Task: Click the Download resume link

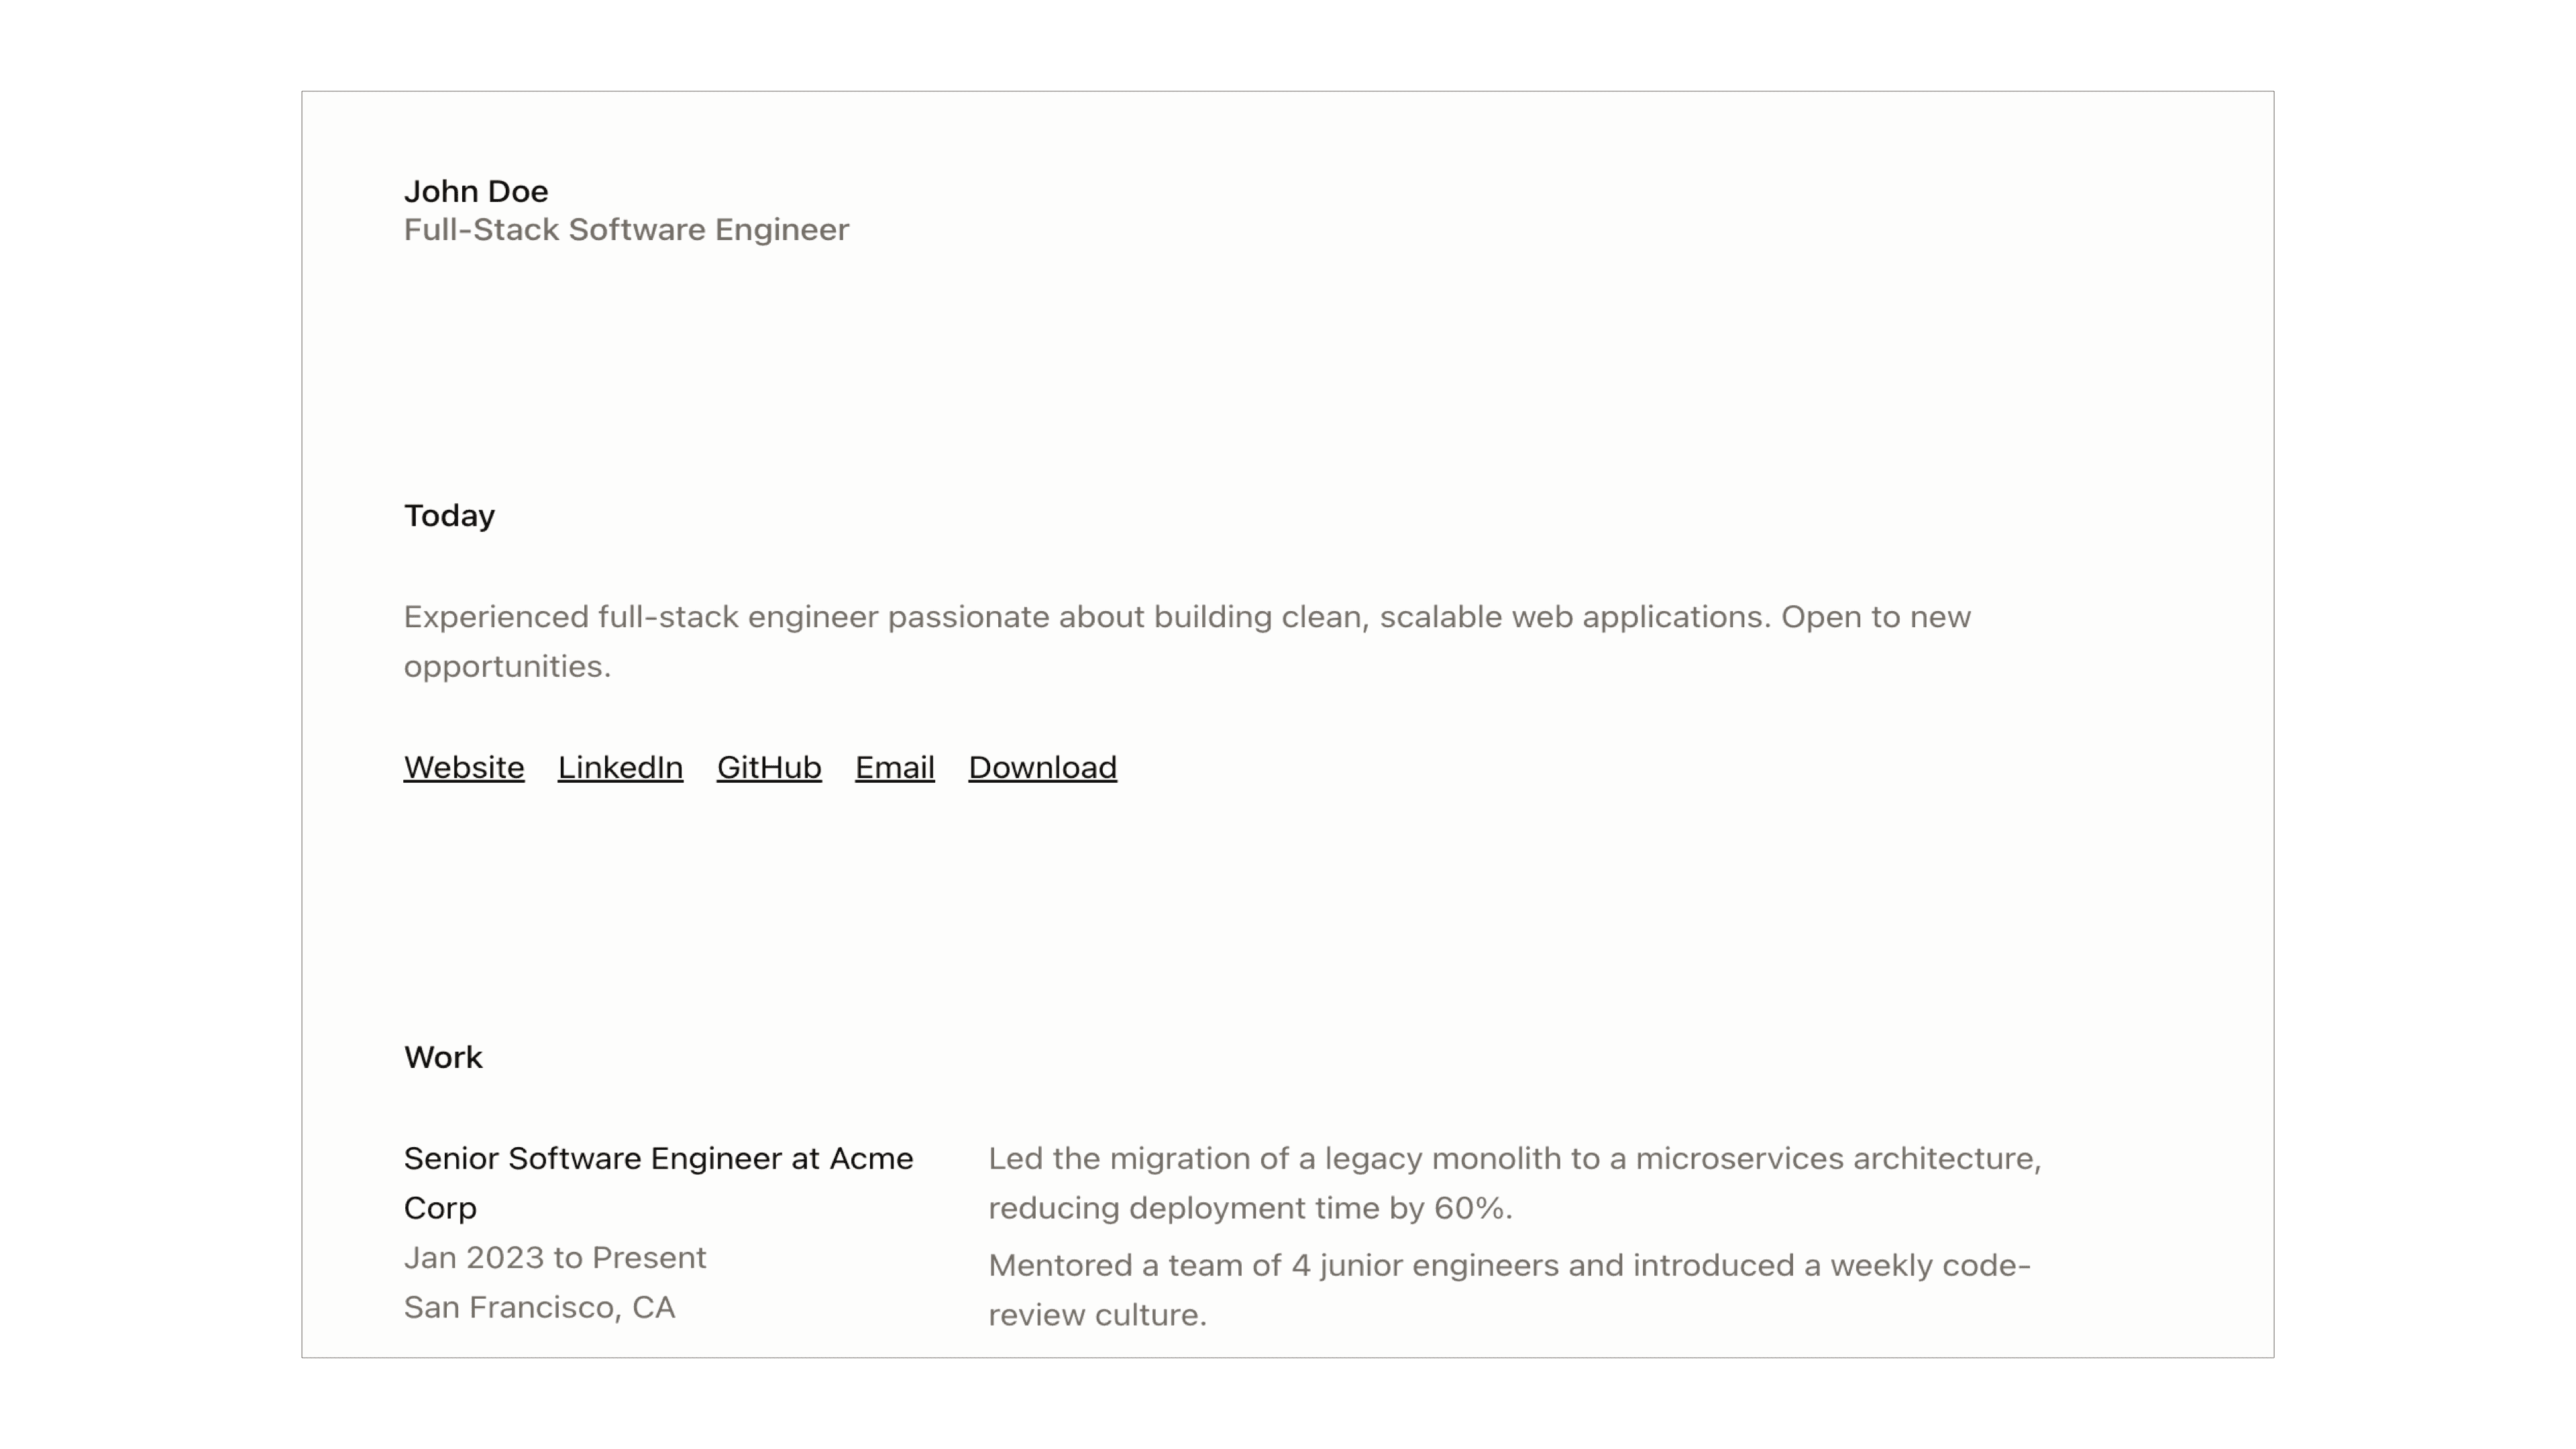Action: [1043, 767]
